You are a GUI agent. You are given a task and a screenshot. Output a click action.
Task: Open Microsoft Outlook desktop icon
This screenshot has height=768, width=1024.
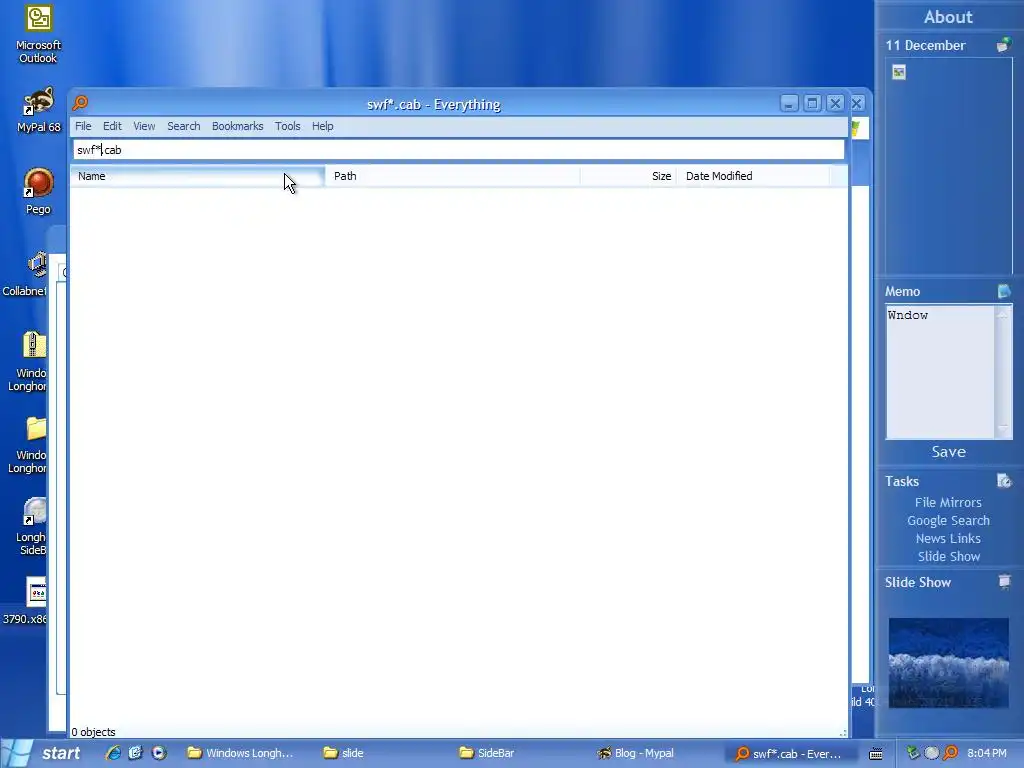[x=39, y=35]
